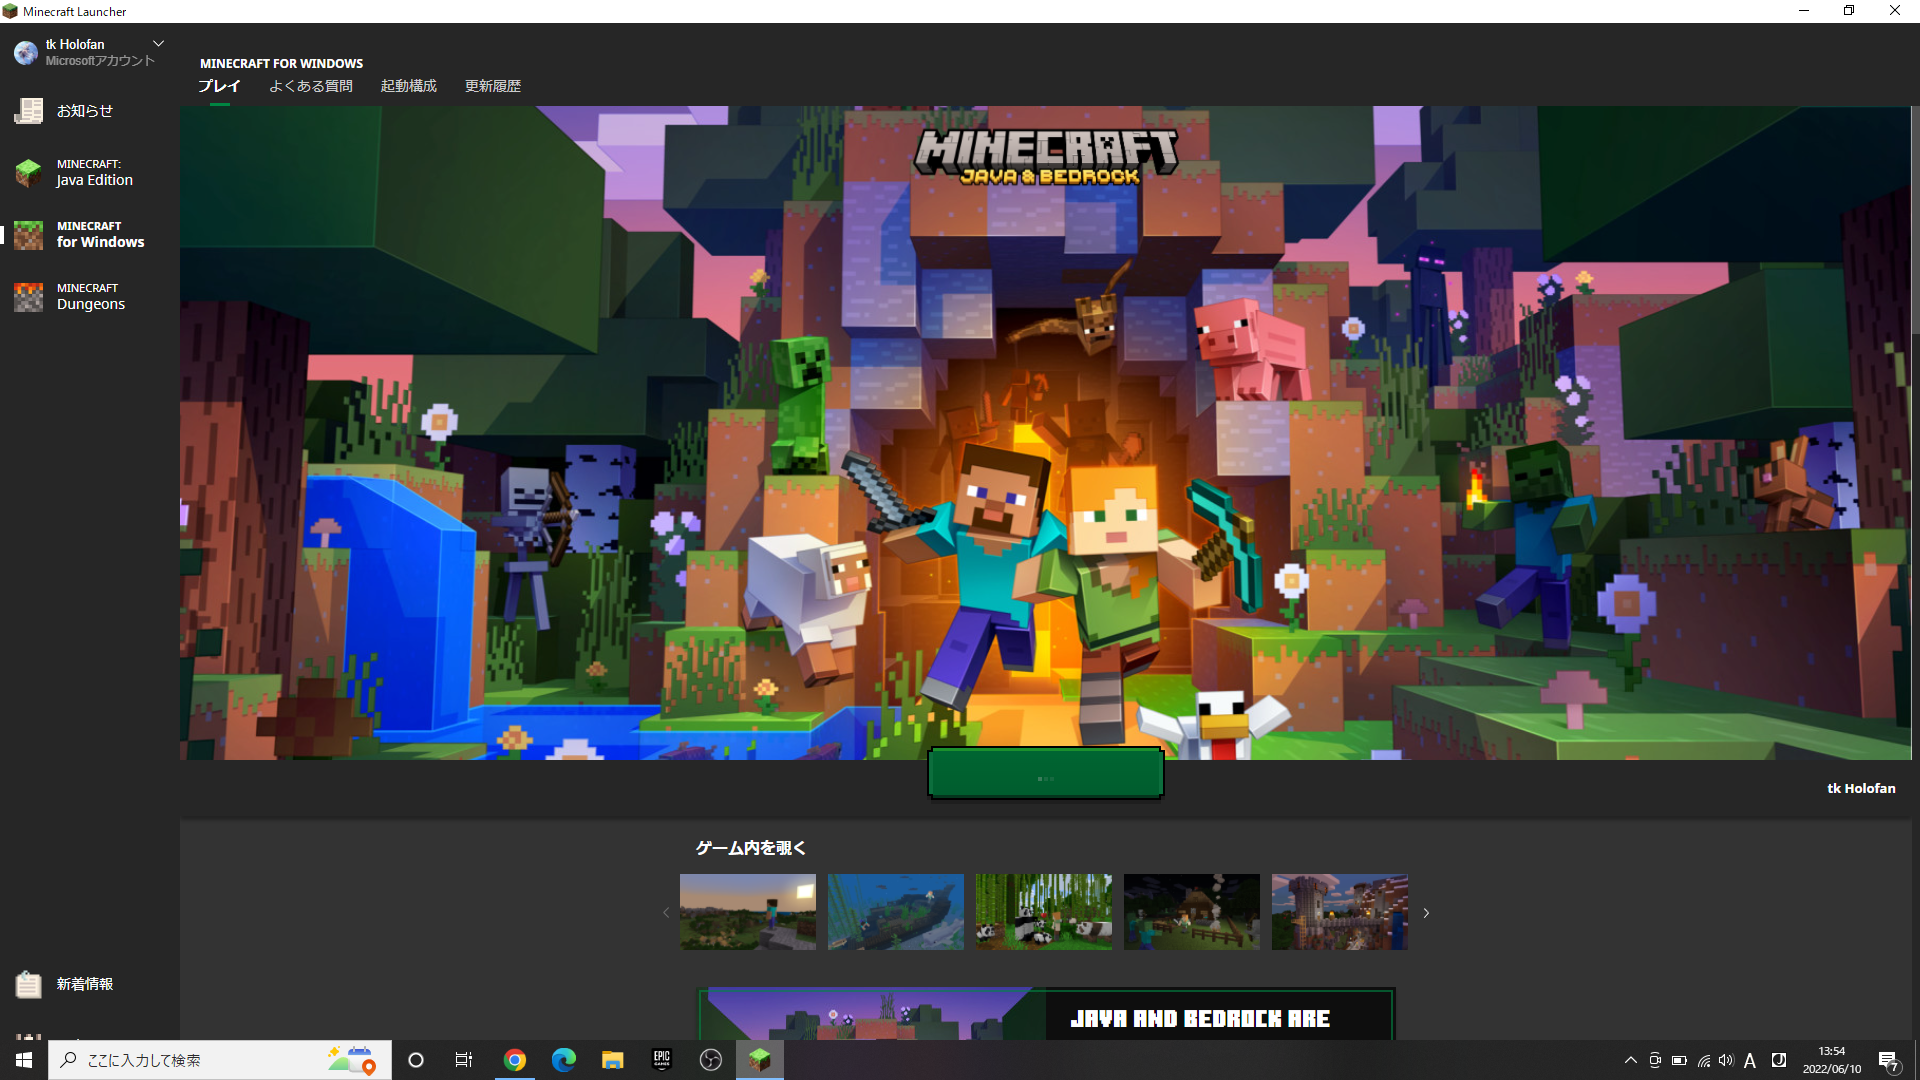Open File Explorer from the taskbar
This screenshot has width=1920, height=1080.
613,1060
